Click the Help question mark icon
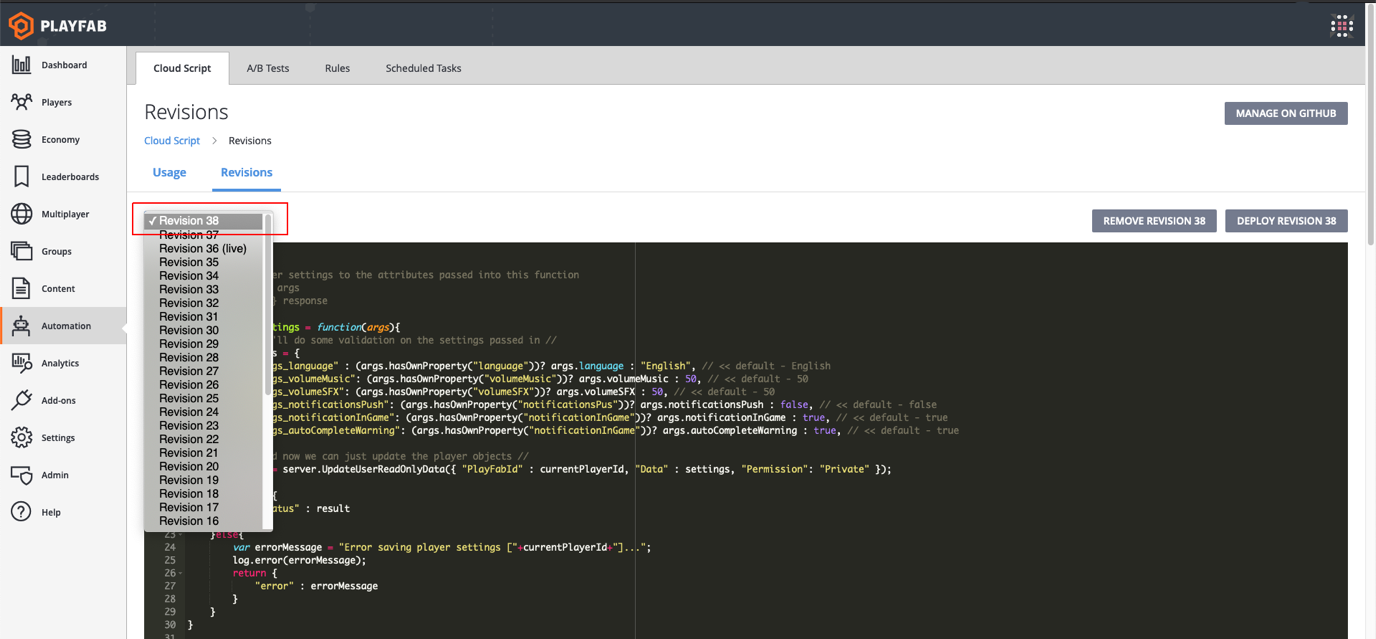This screenshot has height=639, width=1376. tap(21, 512)
